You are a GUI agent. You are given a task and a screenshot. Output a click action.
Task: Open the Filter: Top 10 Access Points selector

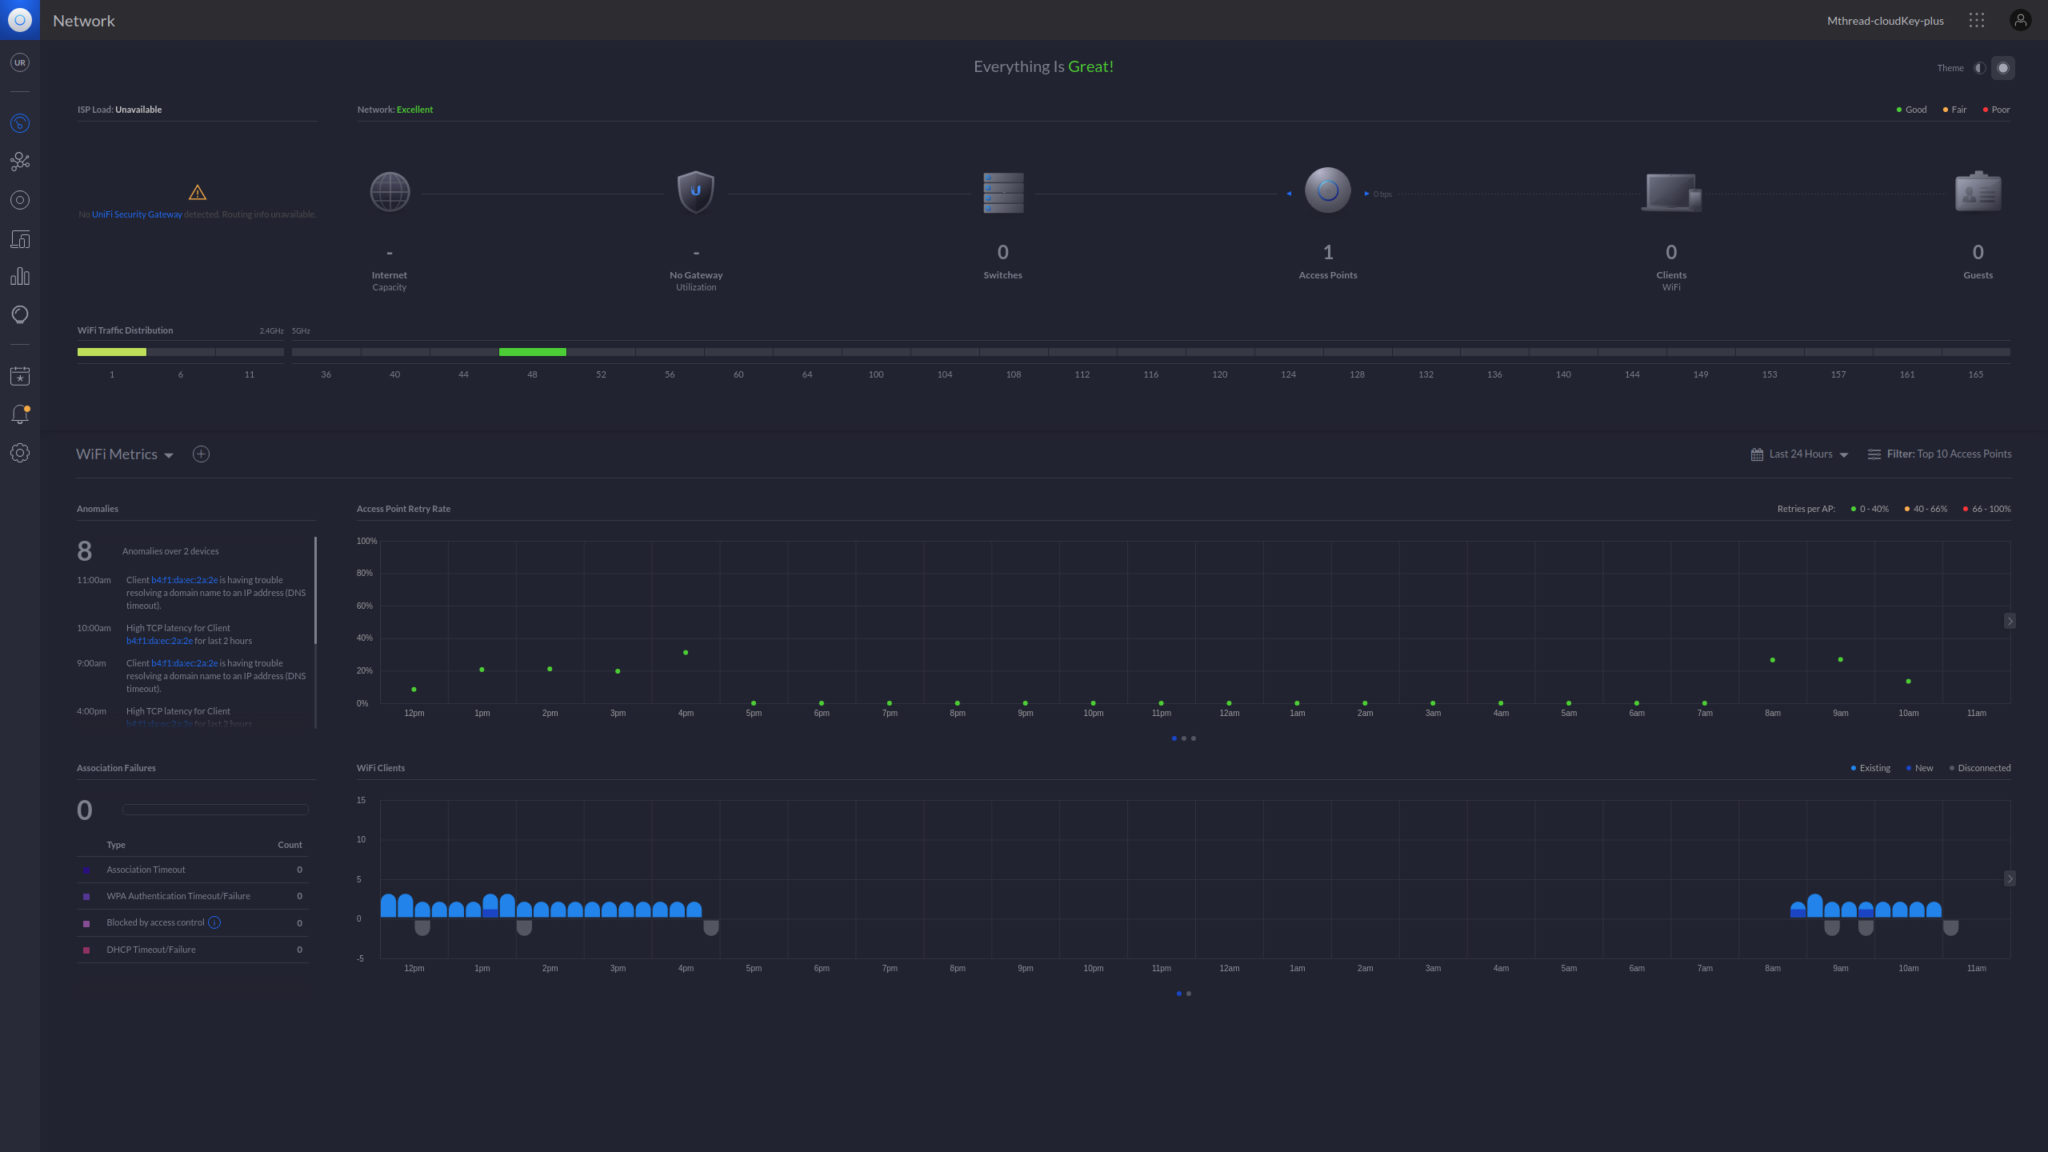click(1940, 454)
